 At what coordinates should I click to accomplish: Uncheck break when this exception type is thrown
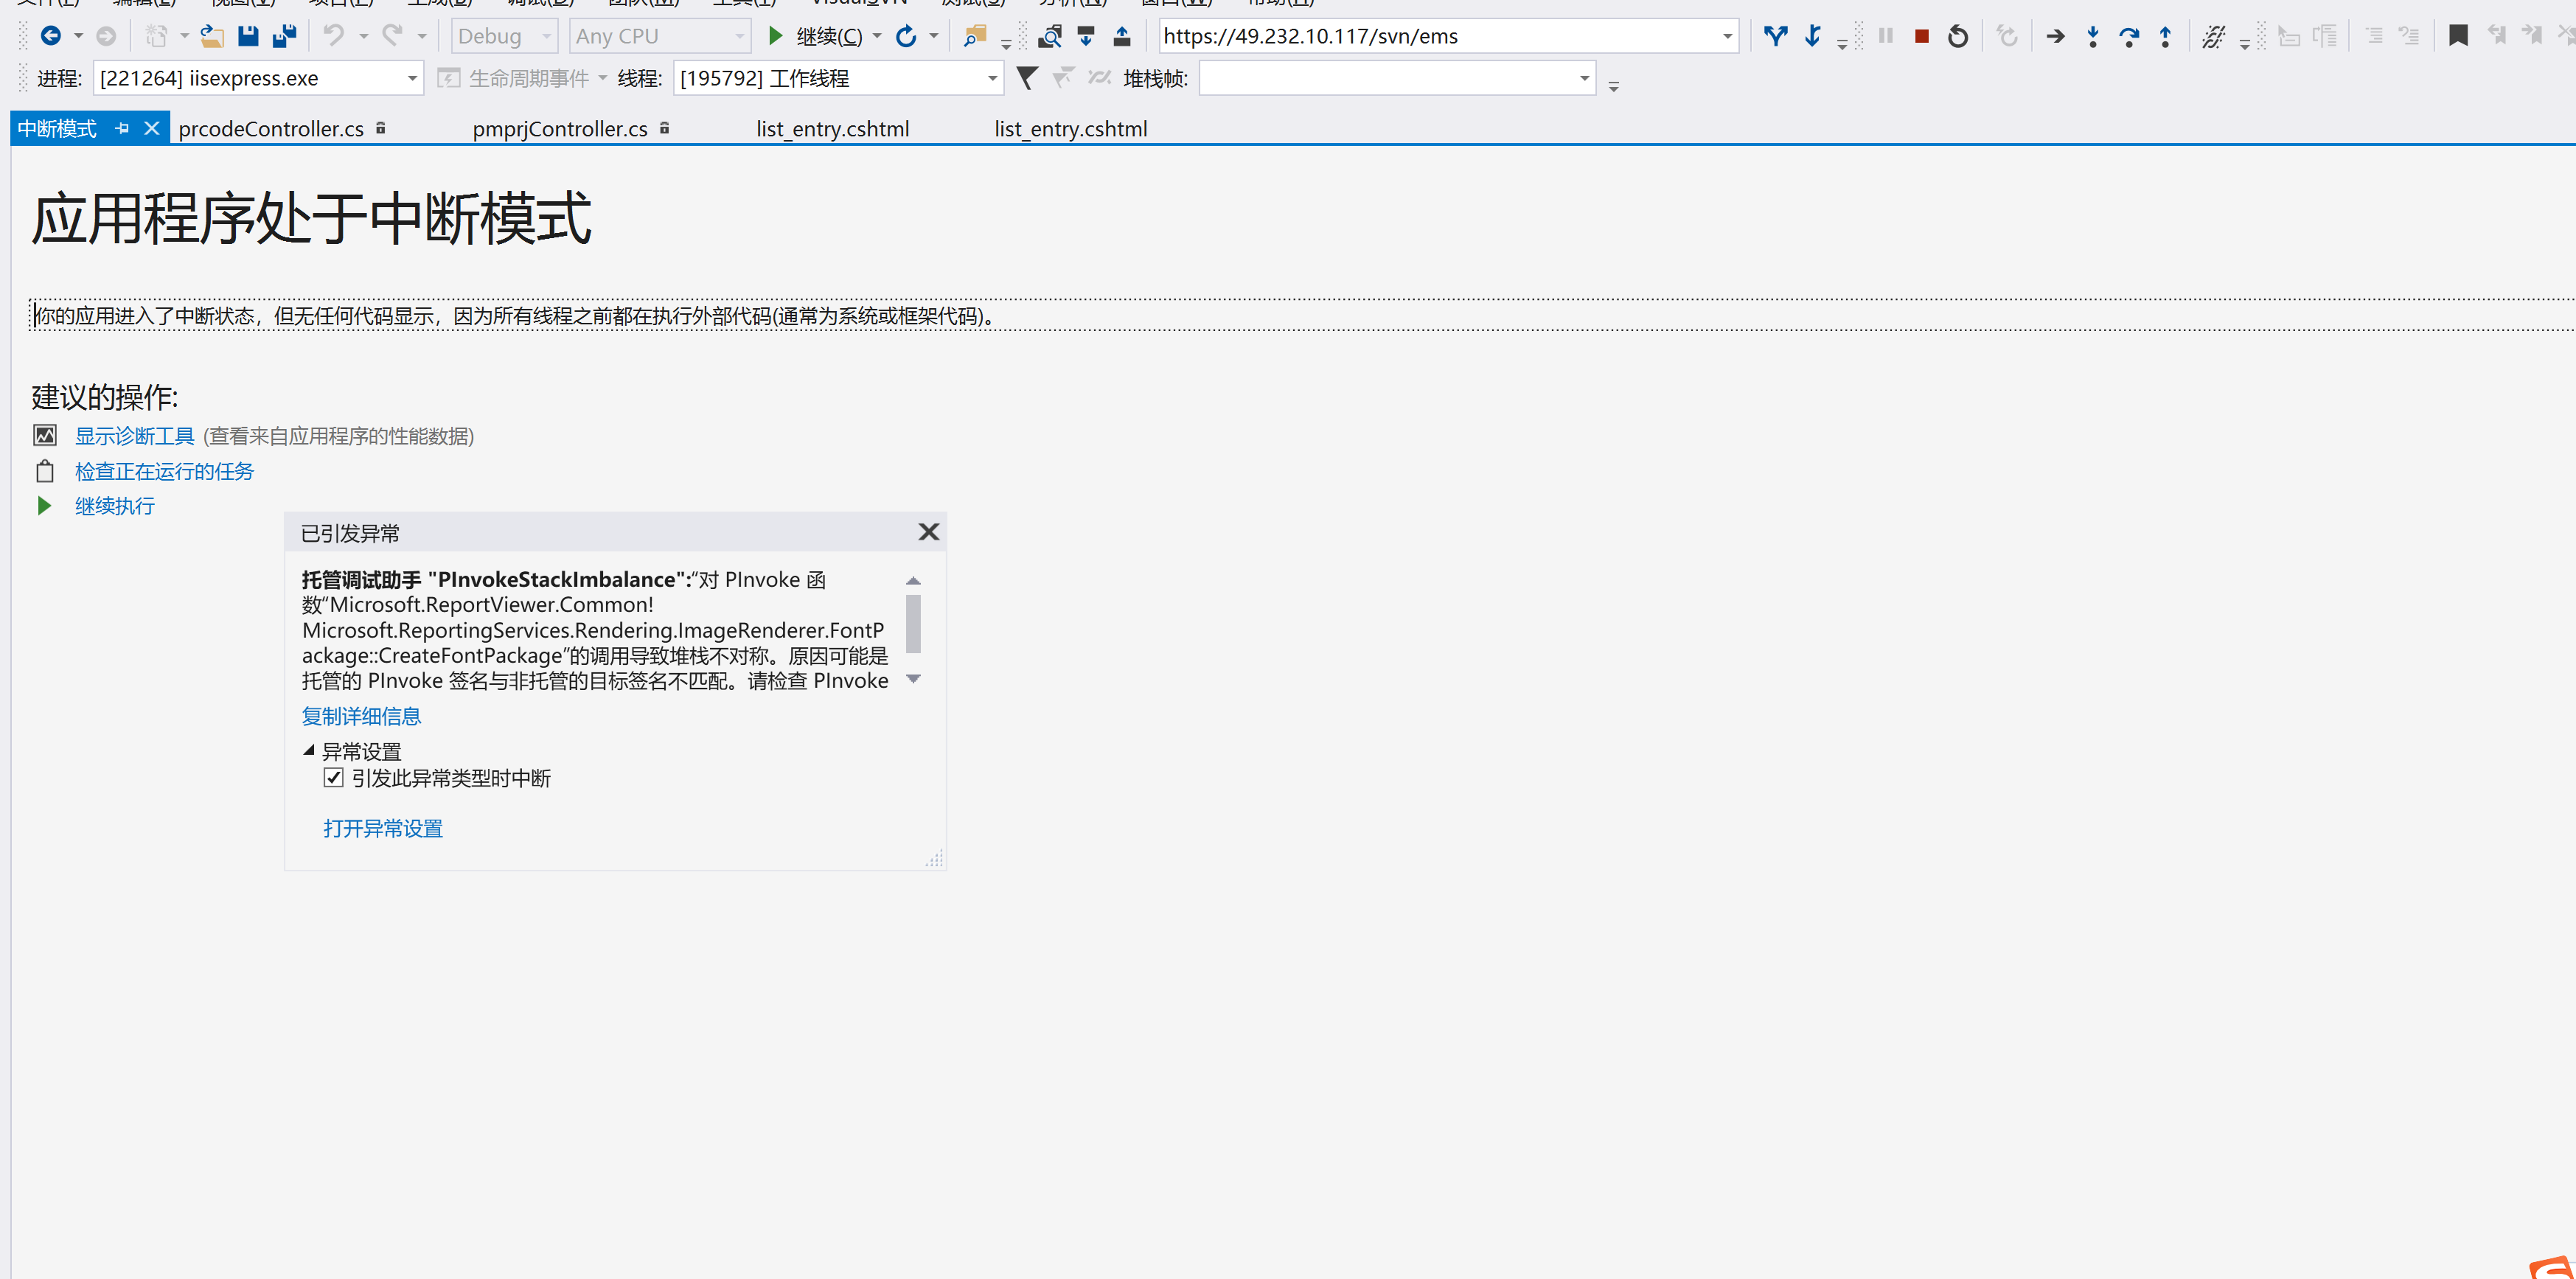pos(334,778)
